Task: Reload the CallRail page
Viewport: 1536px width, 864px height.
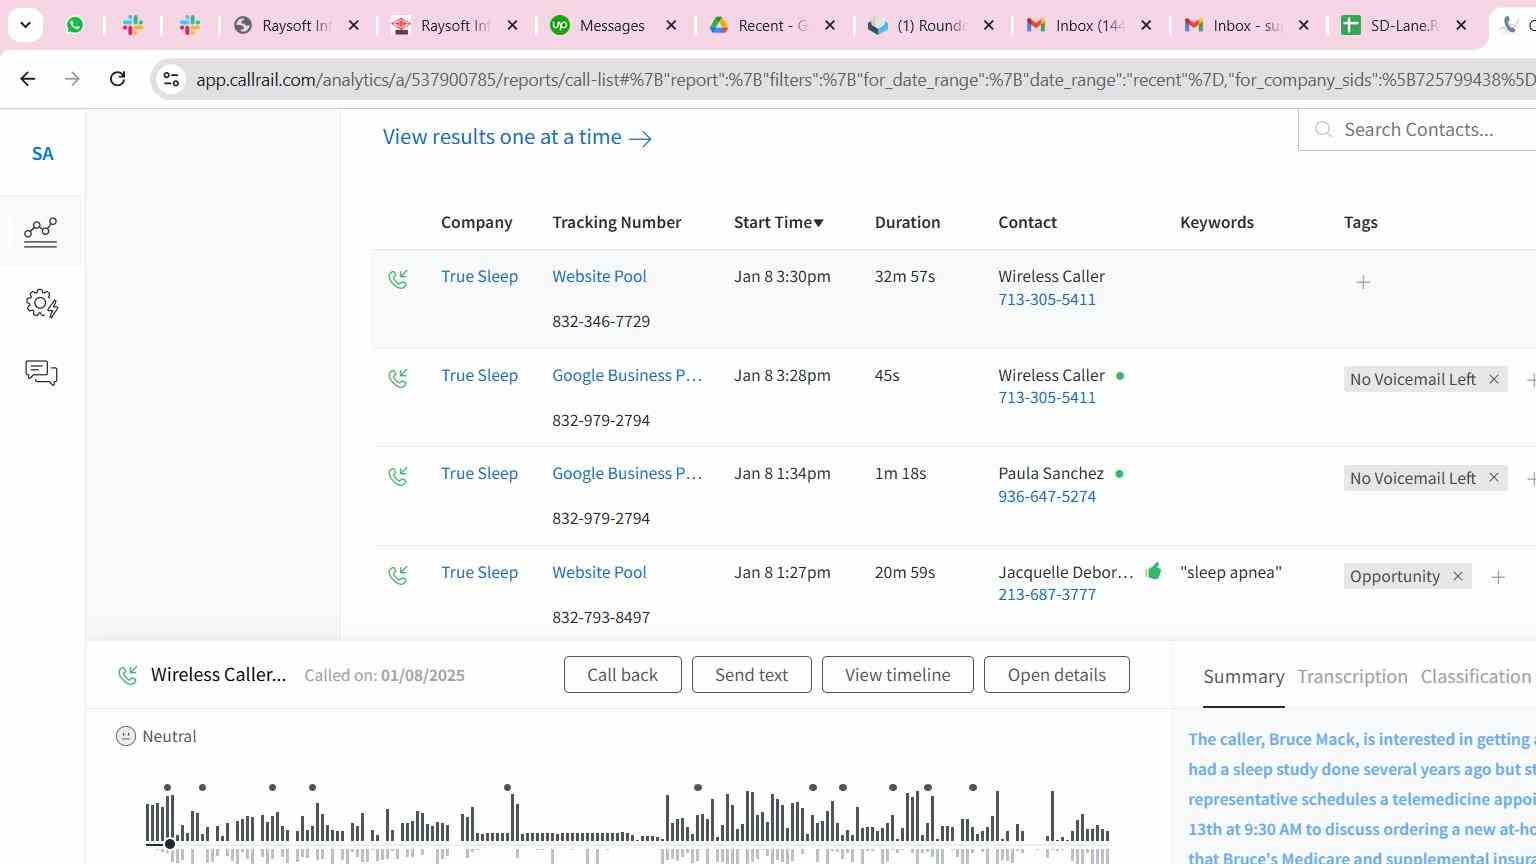Action: point(117,79)
